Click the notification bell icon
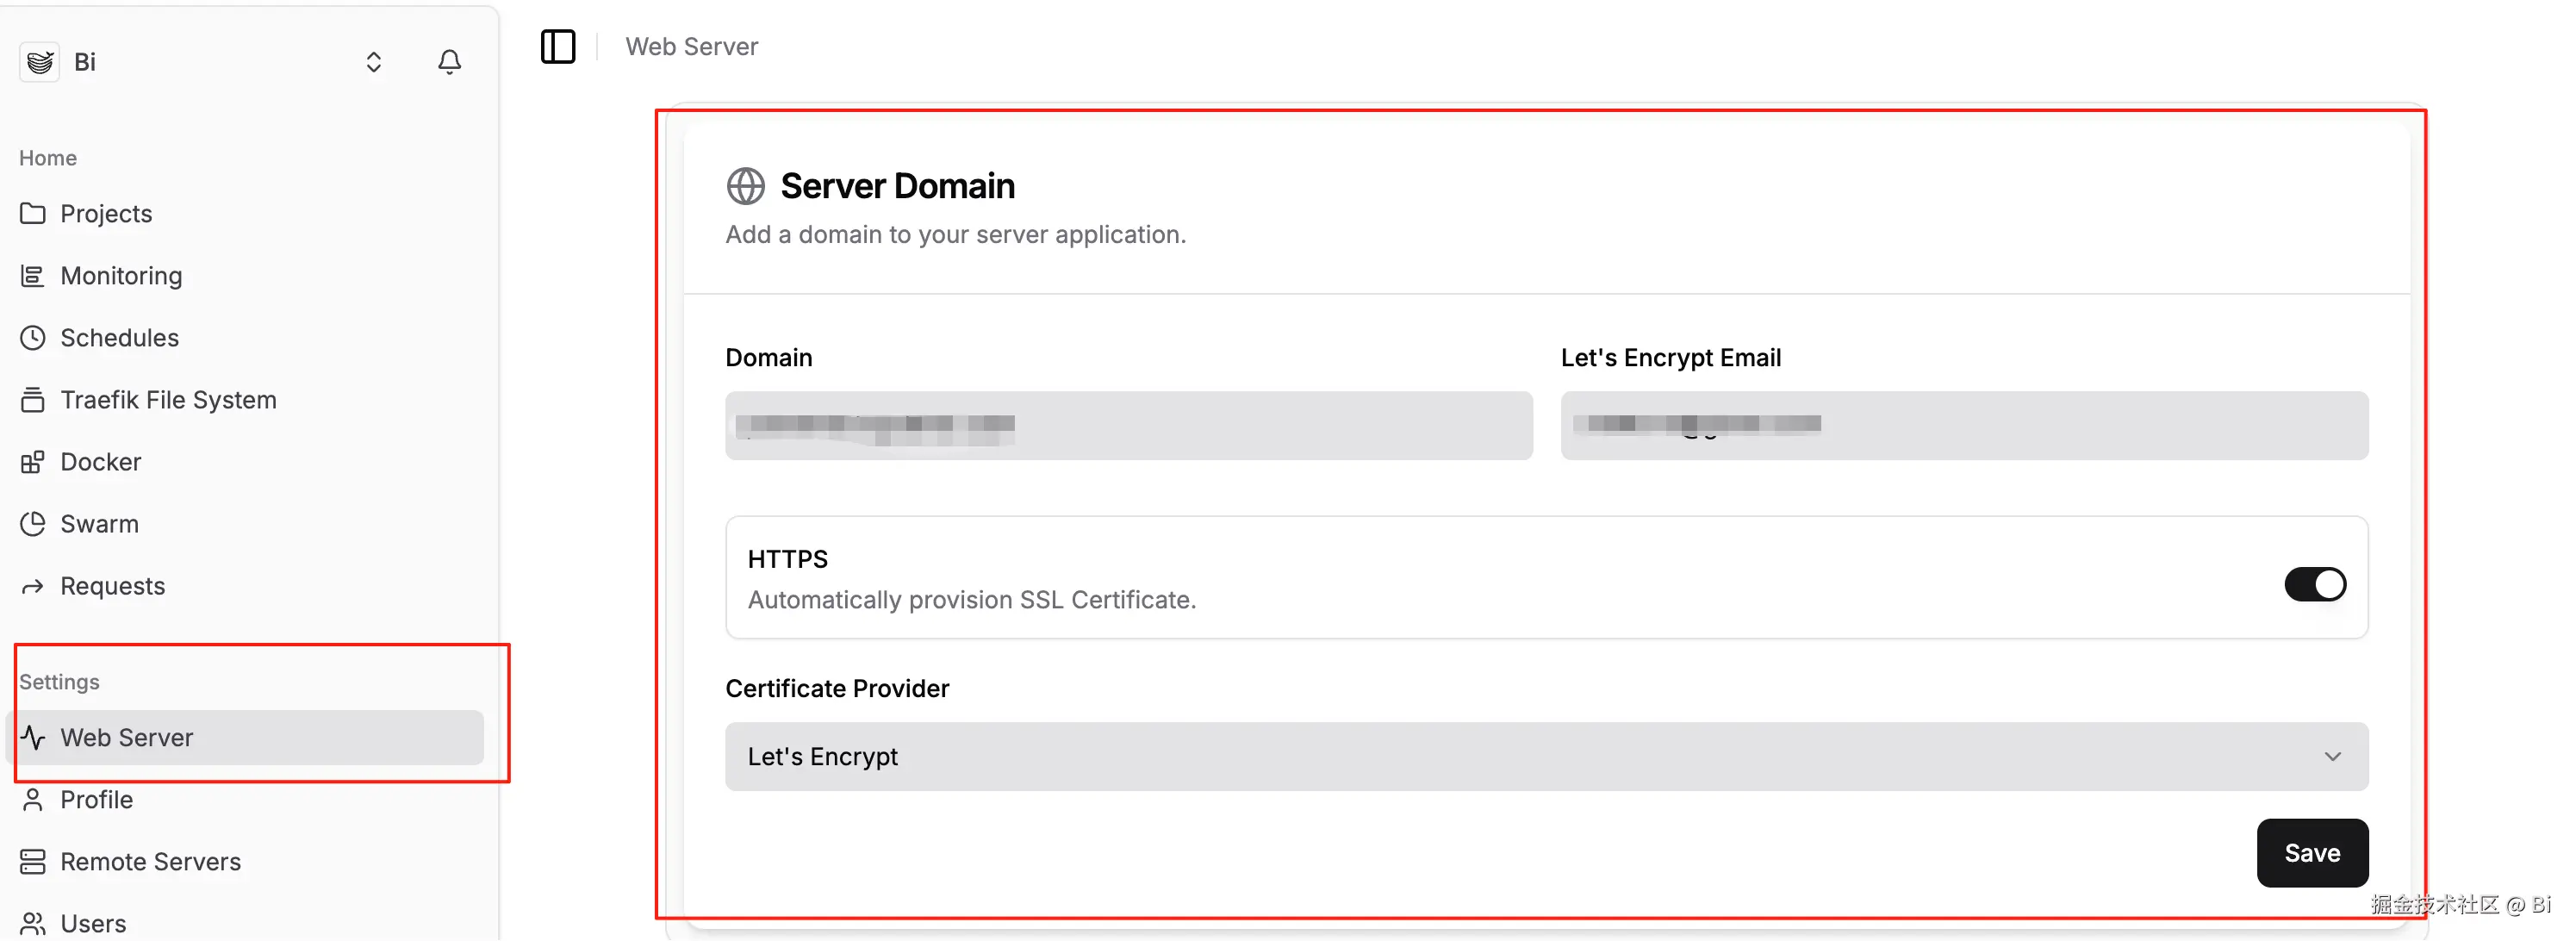This screenshot has width=2576, height=941. coord(449,62)
